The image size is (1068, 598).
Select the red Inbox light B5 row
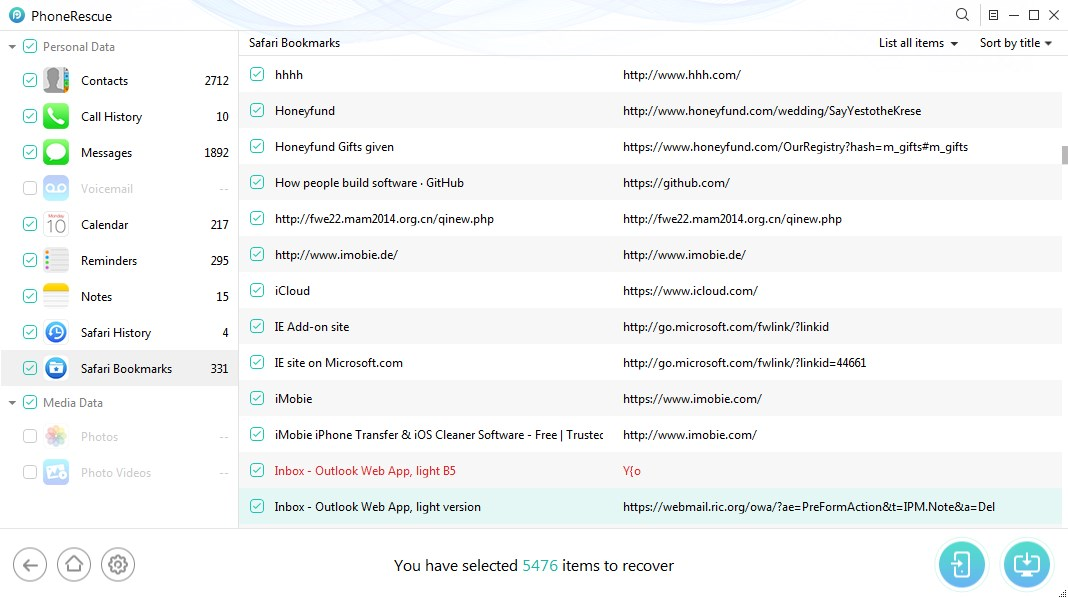tap(650, 471)
